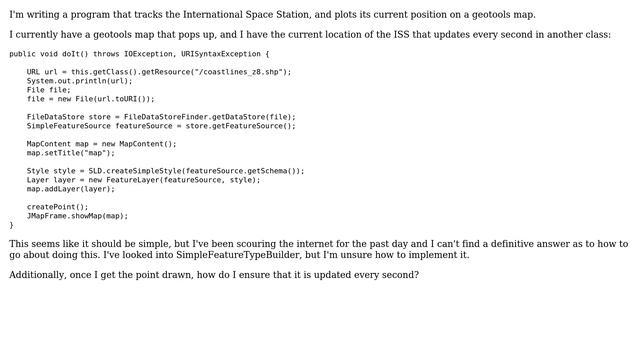The width and height of the screenshot is (640, 360).
Task: Click the closing brace of the doIt method
Action: [11, 225]
